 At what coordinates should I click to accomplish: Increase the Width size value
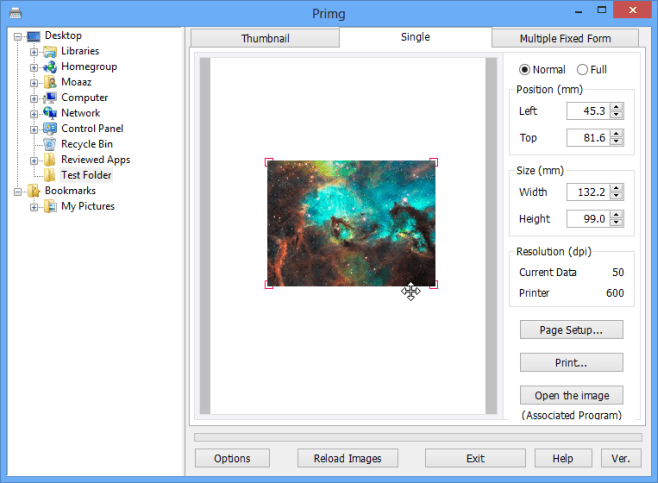pyautogui.click(x=616, y=188)
